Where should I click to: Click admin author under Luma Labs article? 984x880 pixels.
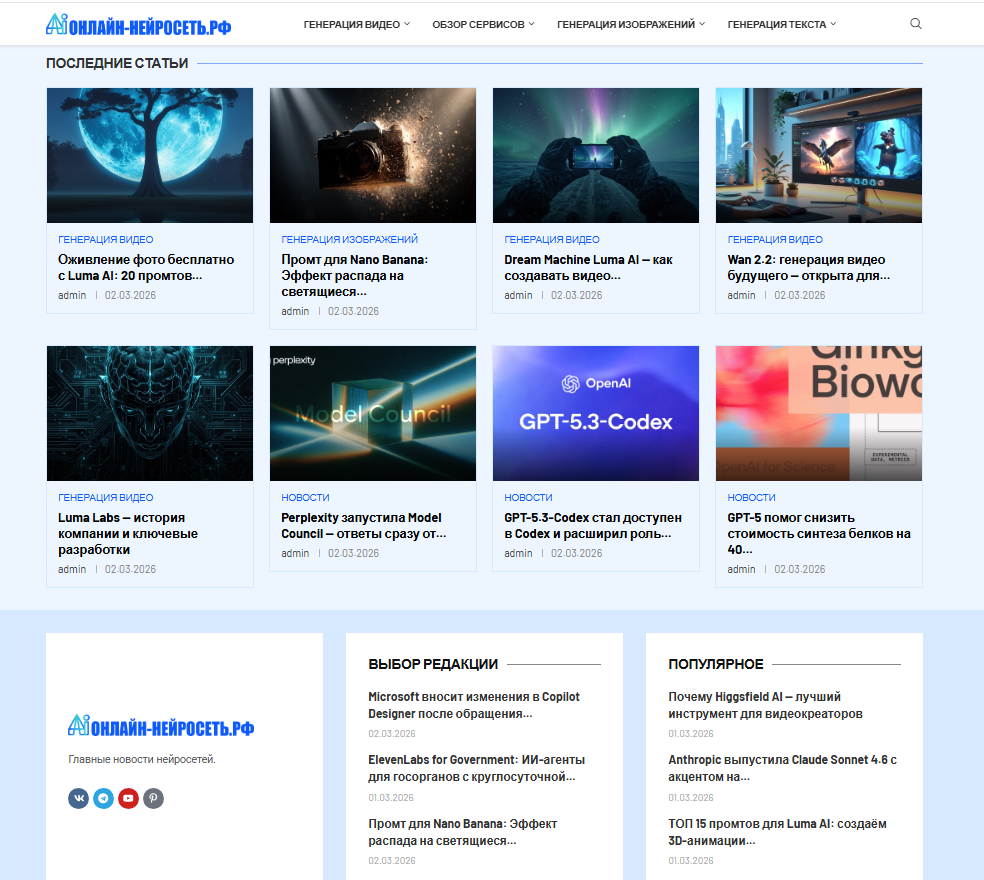click(72, 569)
